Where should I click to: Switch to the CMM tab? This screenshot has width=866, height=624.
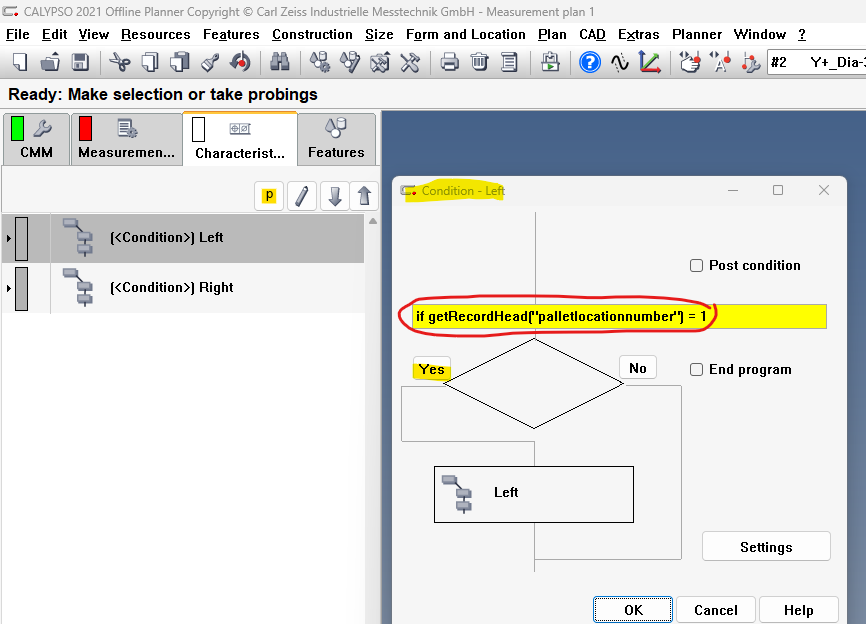36,139
